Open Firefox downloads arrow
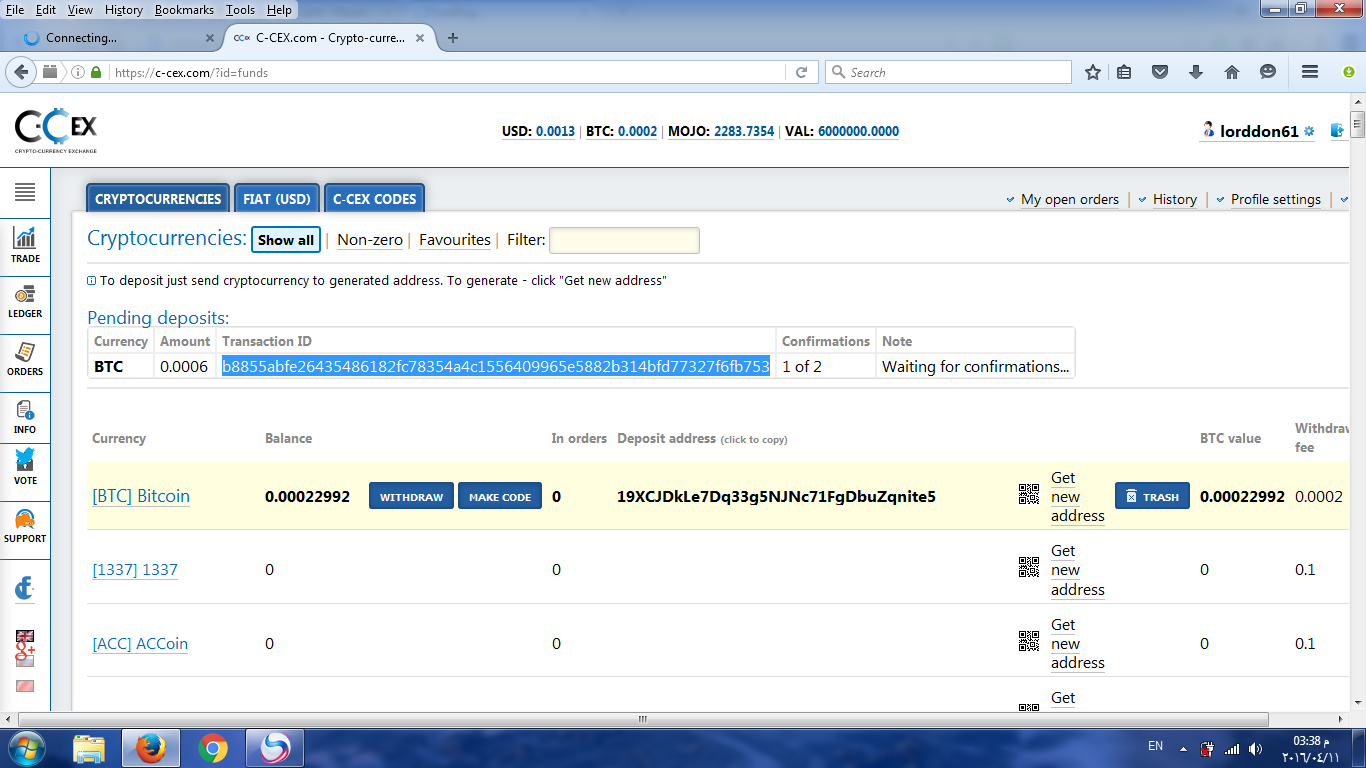 click(x=1196, y=72)
